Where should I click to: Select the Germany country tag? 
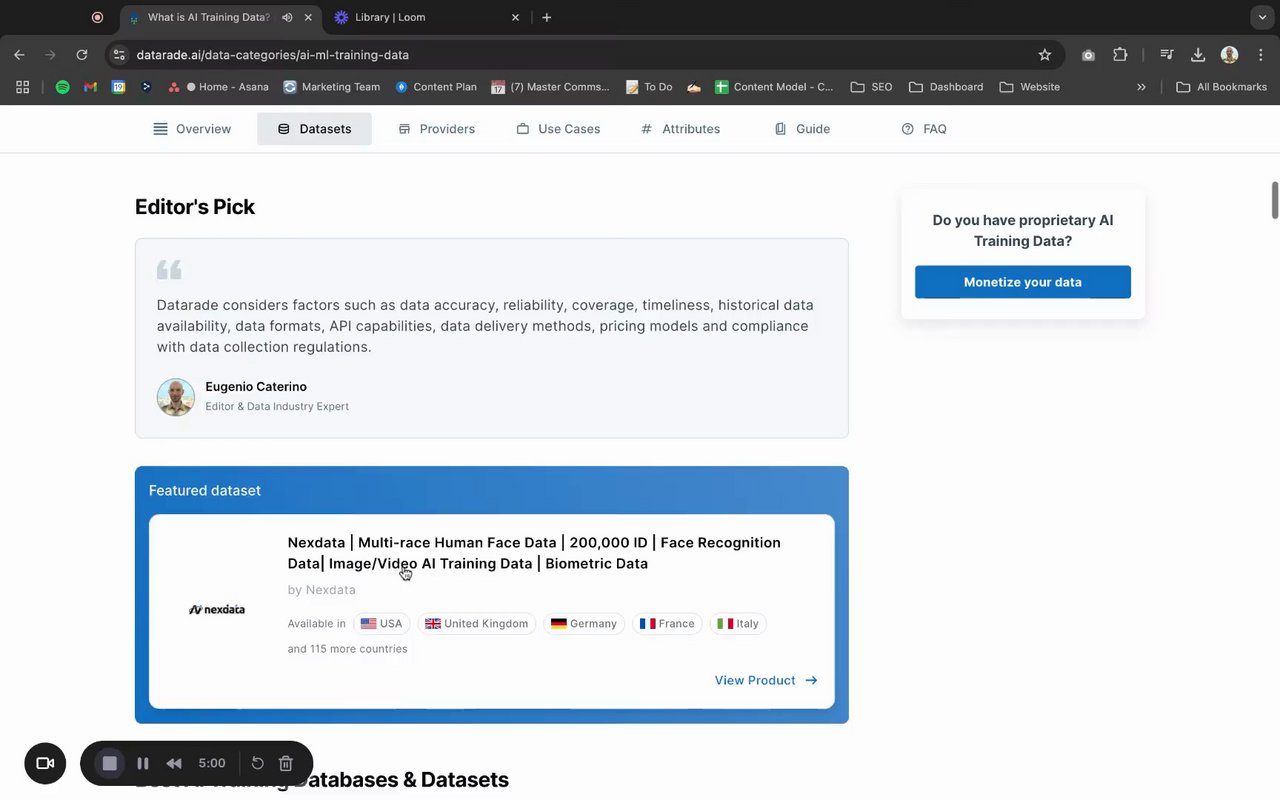point(584,624)
